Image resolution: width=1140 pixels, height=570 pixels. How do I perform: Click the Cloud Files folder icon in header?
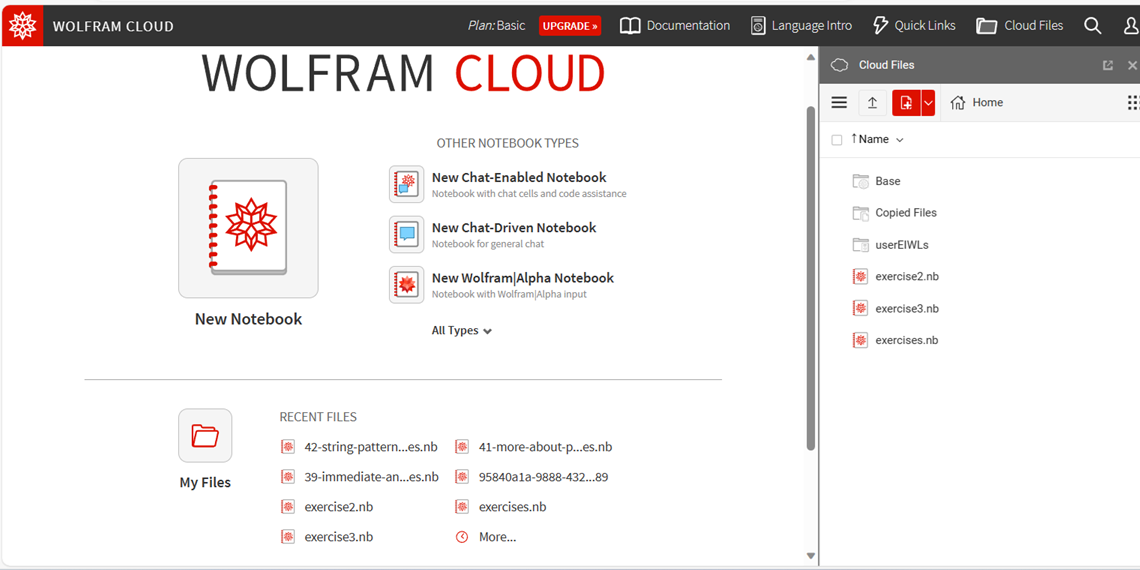(987, 26)
